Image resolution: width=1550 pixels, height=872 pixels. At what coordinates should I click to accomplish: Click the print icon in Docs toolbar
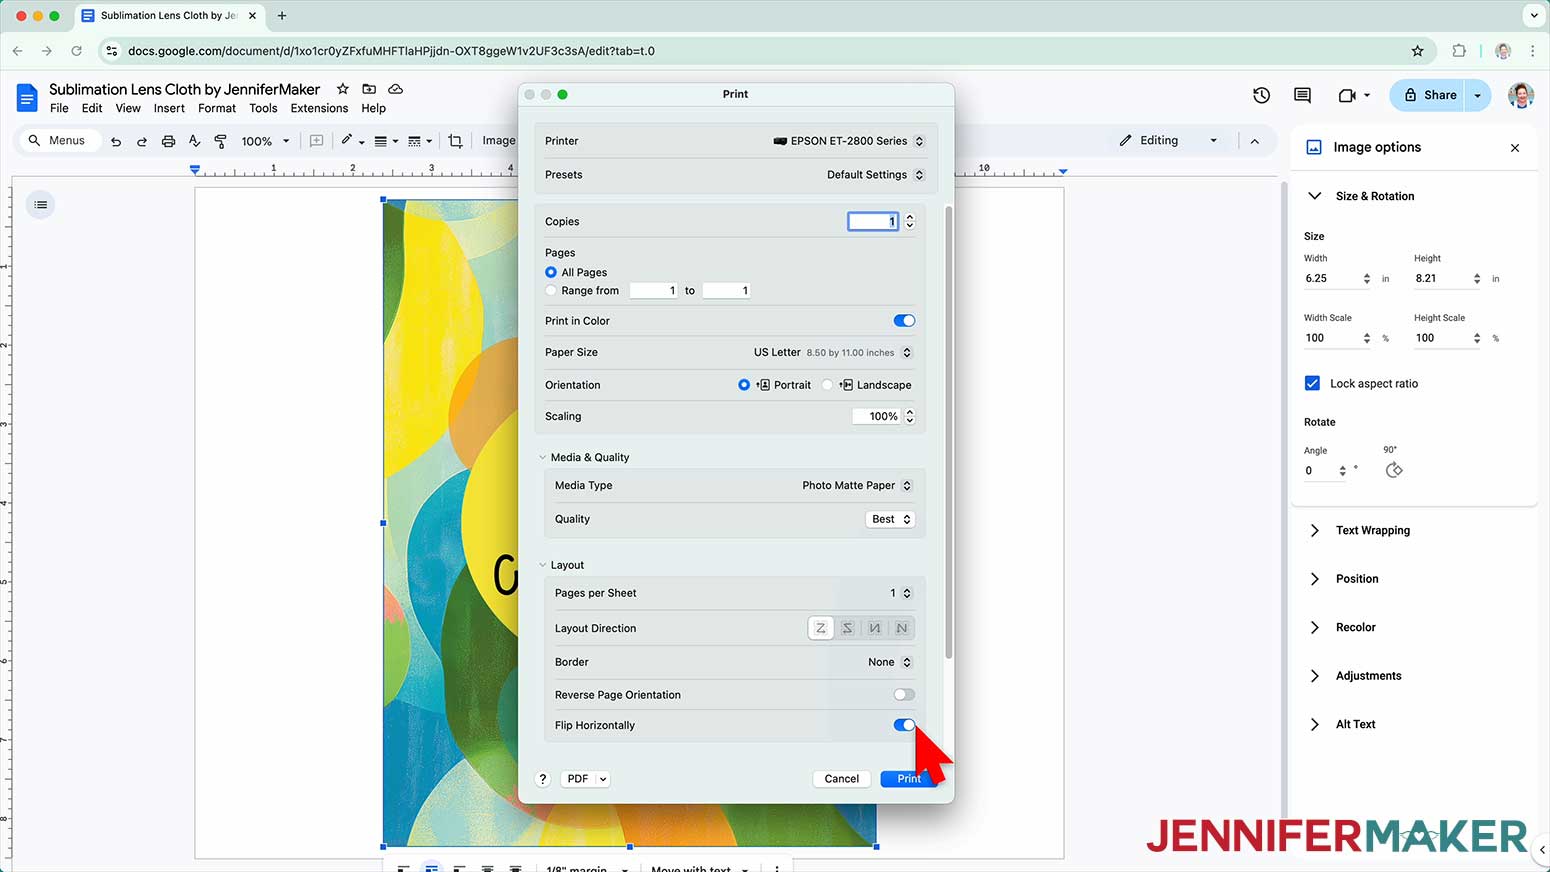point(168,141)
